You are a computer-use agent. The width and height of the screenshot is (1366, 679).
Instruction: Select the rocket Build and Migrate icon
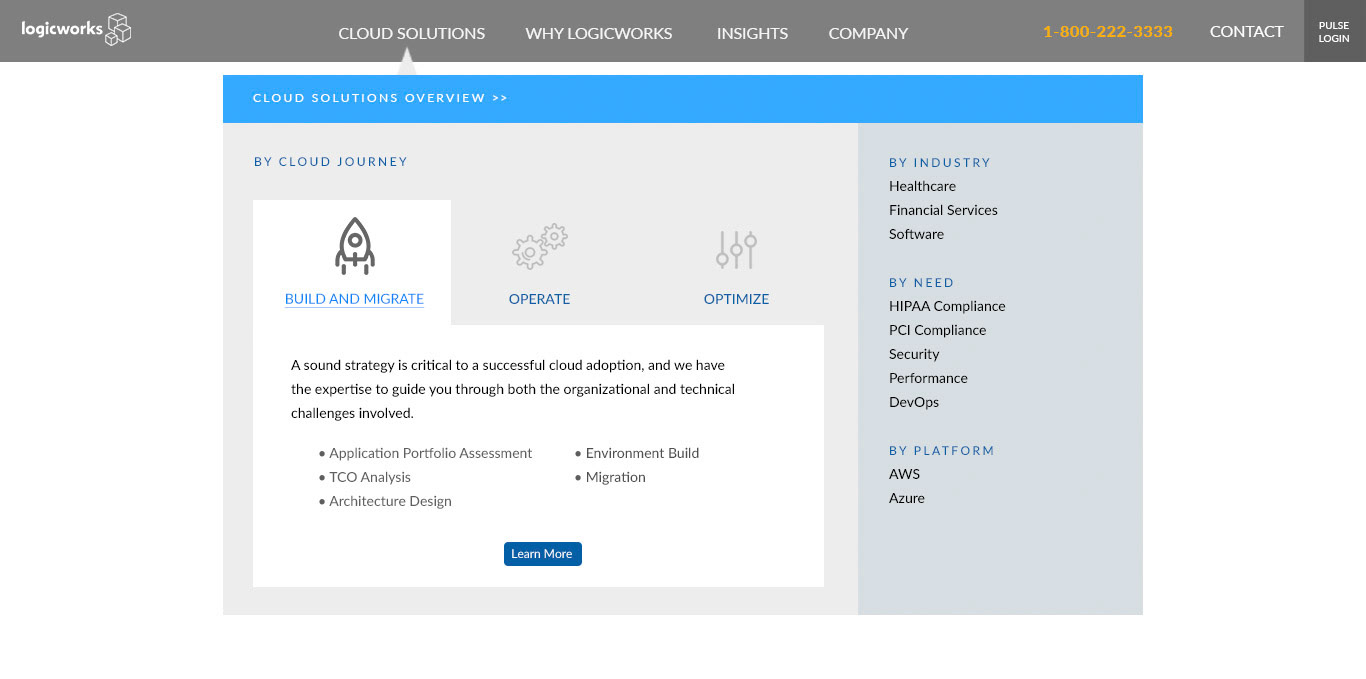(354, 246)
